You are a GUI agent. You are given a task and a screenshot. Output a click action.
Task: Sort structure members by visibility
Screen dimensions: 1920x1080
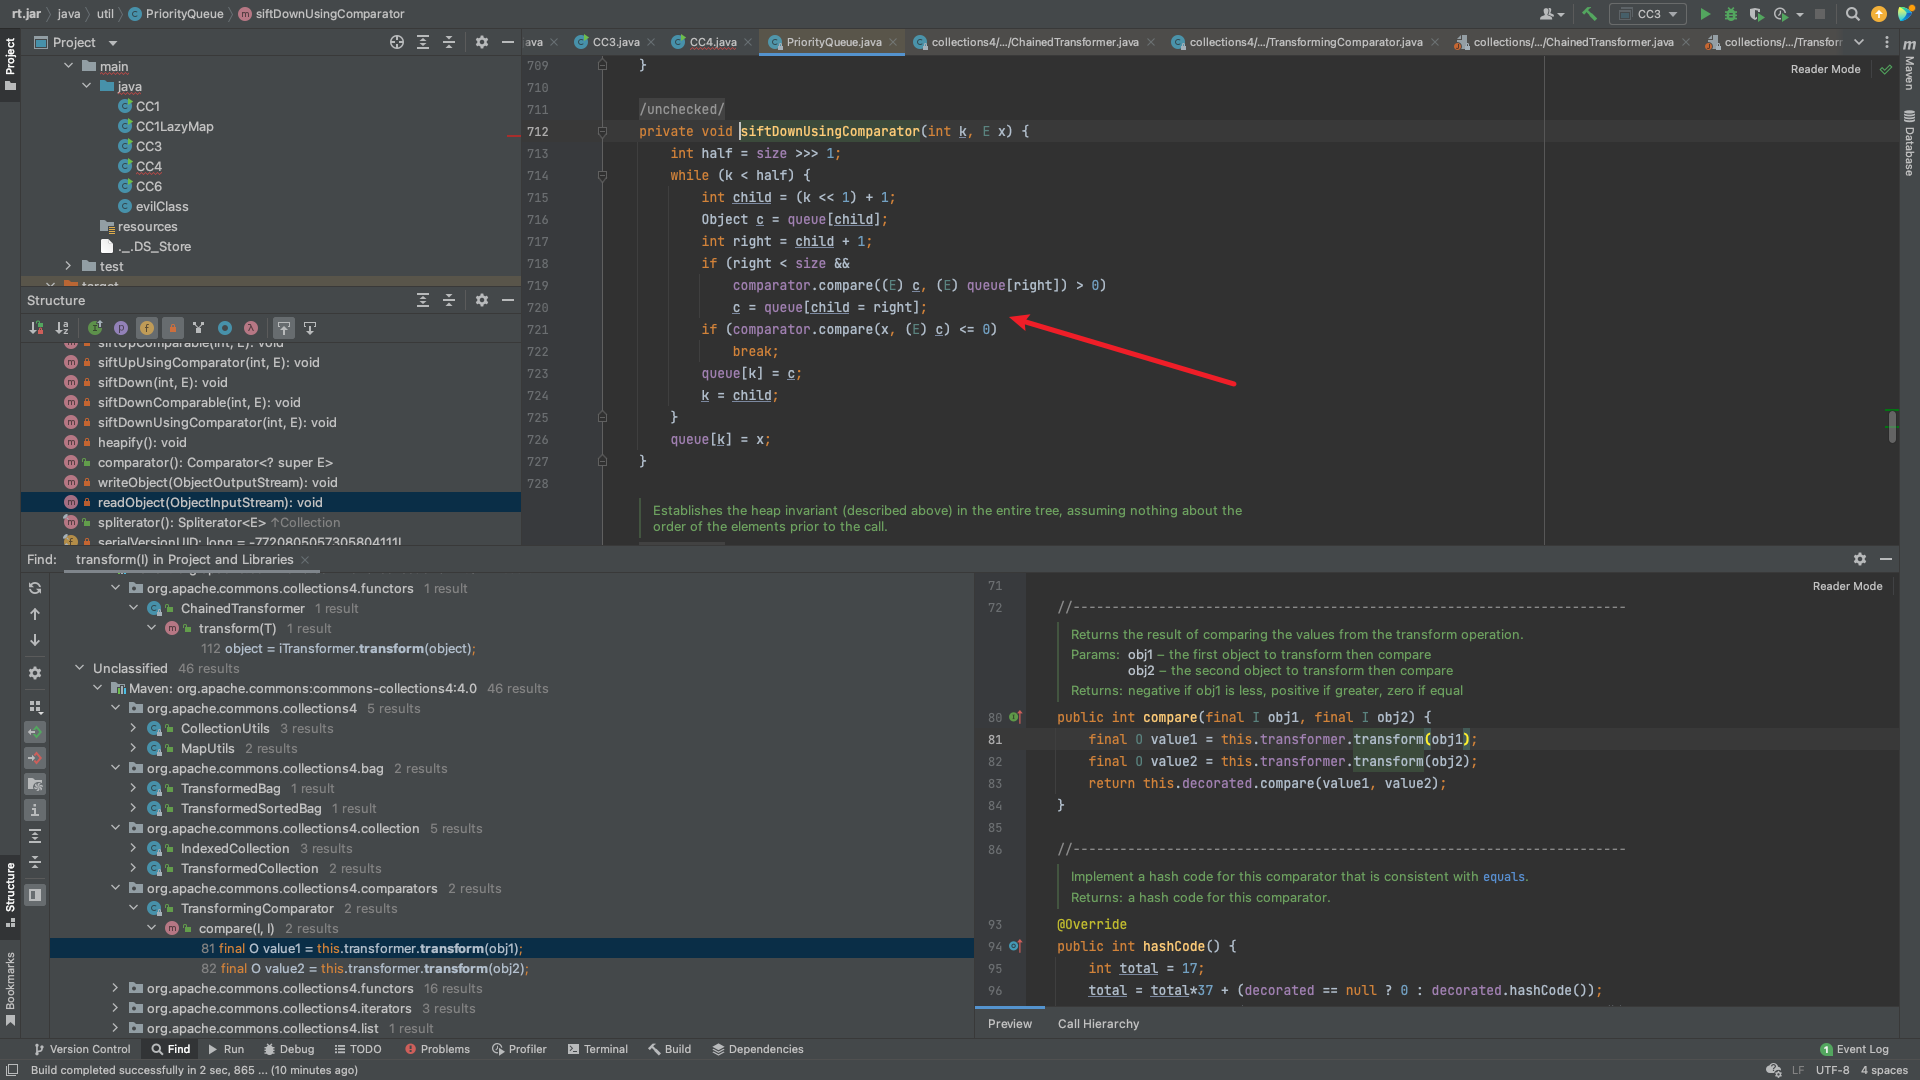tap(37, 328)
